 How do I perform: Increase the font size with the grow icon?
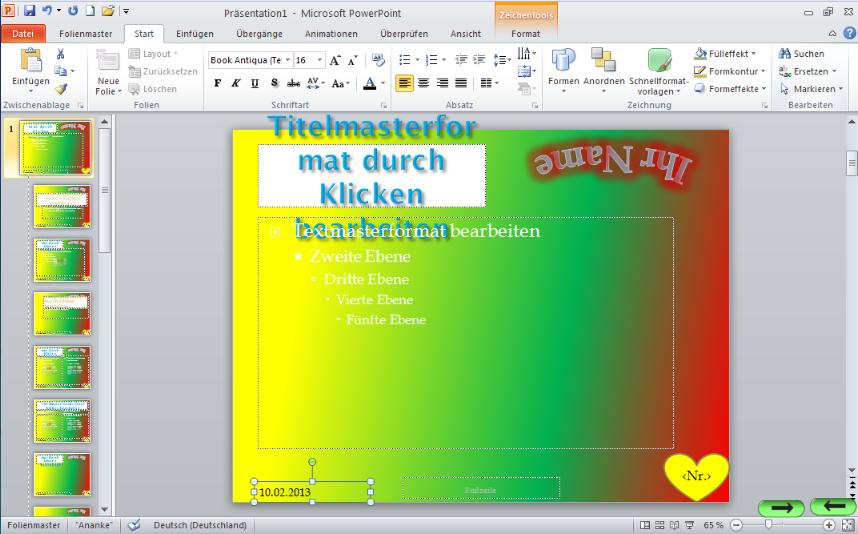click(x=335, y=60)
